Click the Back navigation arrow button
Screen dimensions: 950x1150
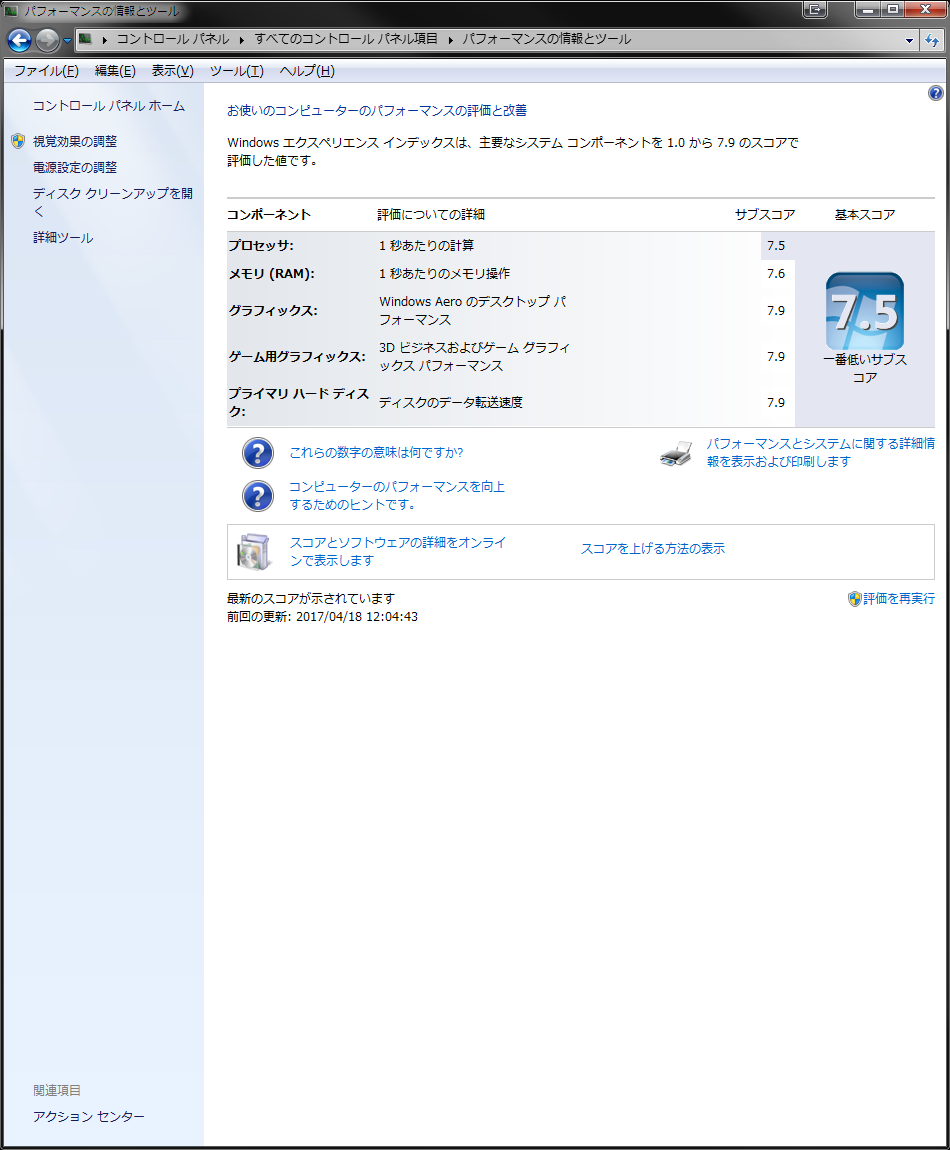coord(19,40)
